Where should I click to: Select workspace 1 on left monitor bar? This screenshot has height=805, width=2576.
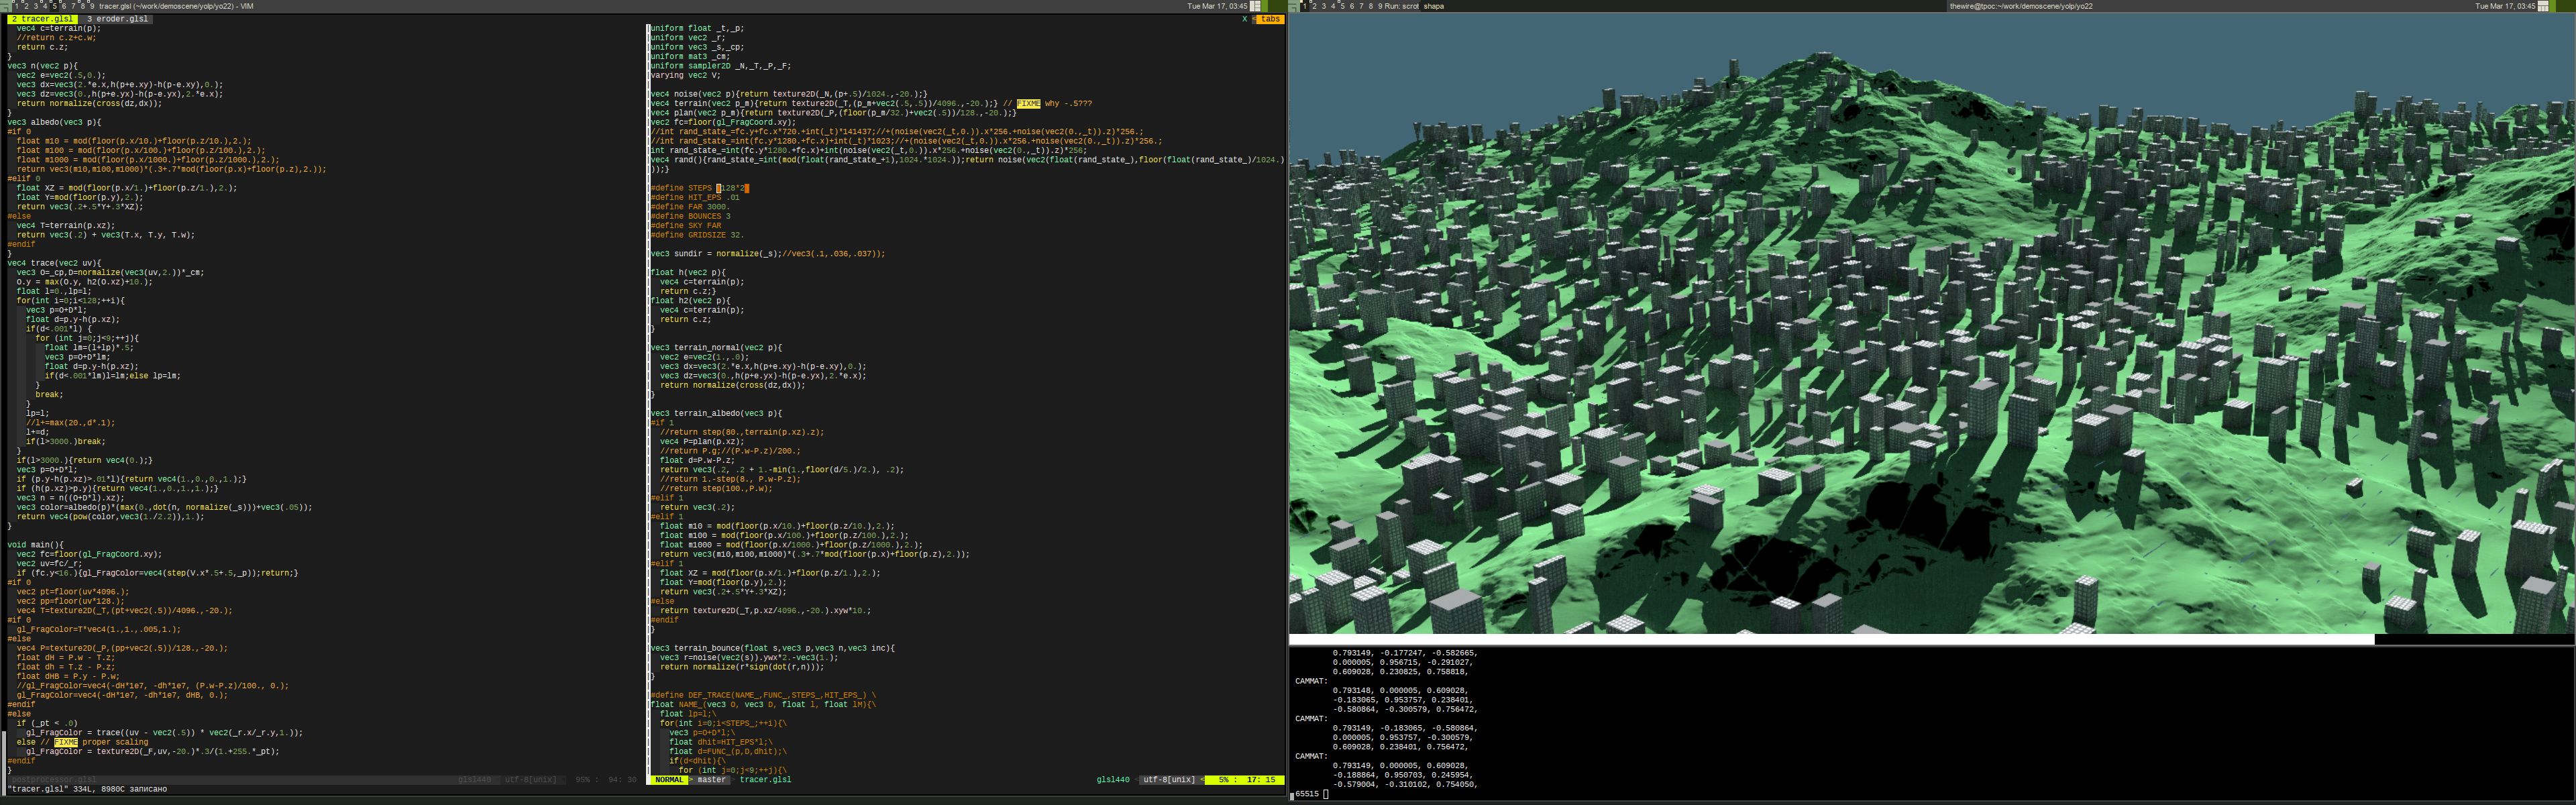[16, 6]
